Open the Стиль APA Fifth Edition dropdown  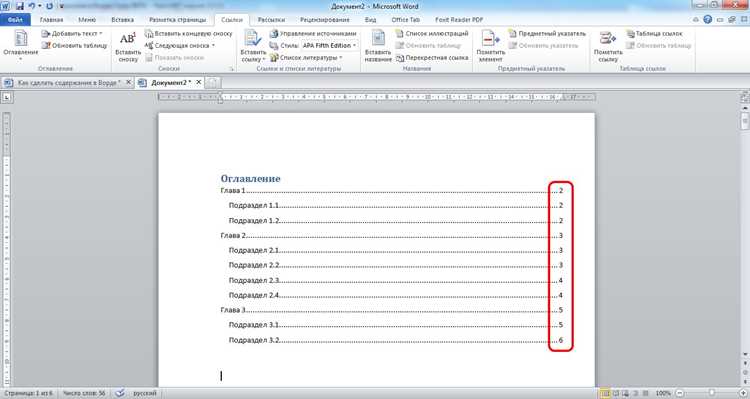[330, 45]
